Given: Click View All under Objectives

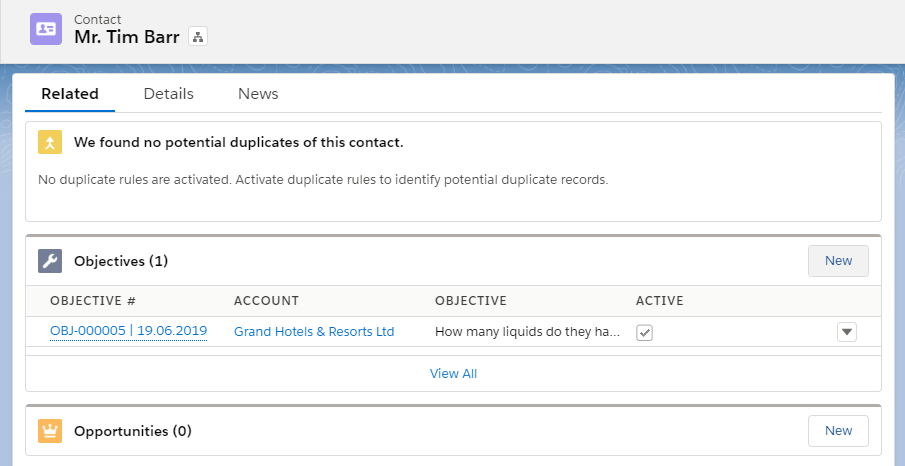Looking at the screenshot, I should 453,374.
